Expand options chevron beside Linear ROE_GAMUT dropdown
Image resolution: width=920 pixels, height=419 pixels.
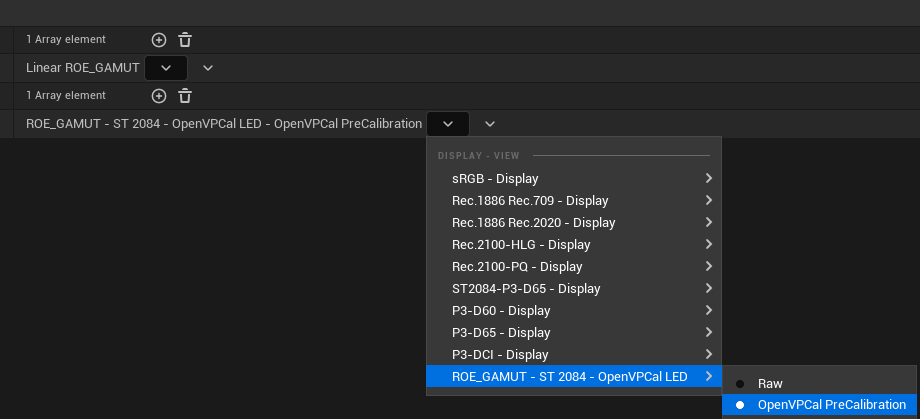click(208, 68)
